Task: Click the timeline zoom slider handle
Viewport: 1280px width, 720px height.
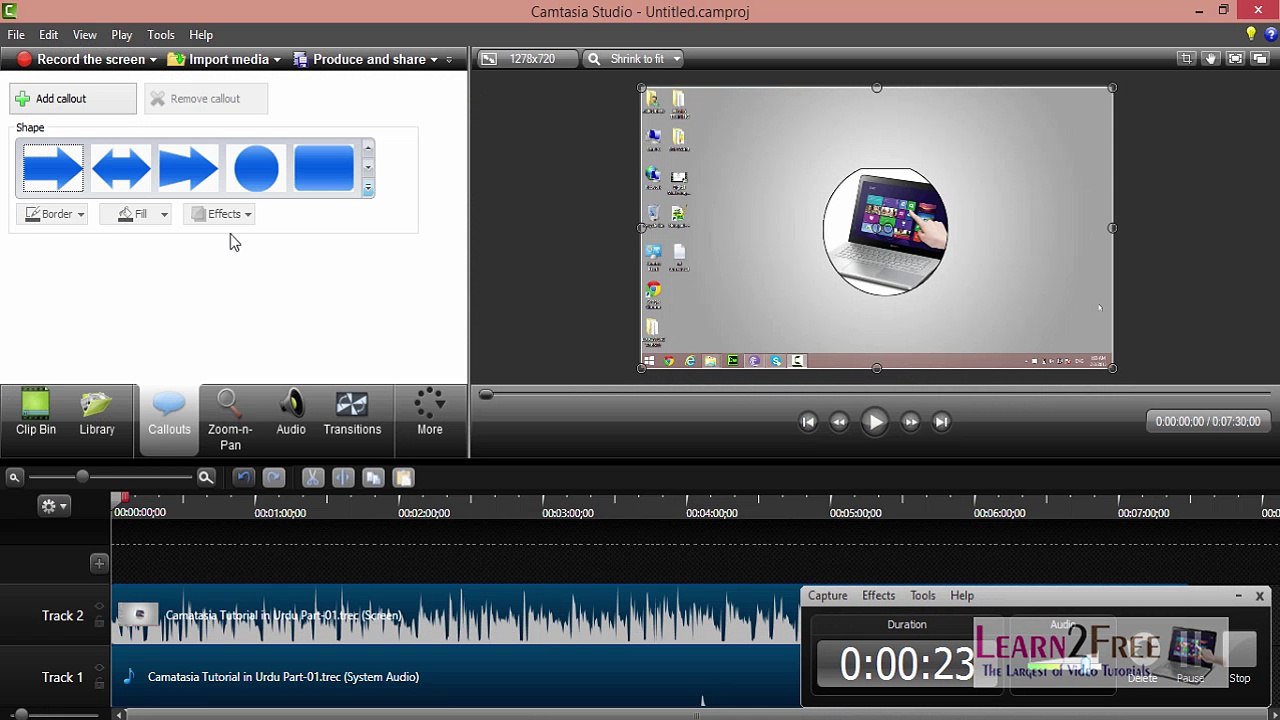Action: 82,477
